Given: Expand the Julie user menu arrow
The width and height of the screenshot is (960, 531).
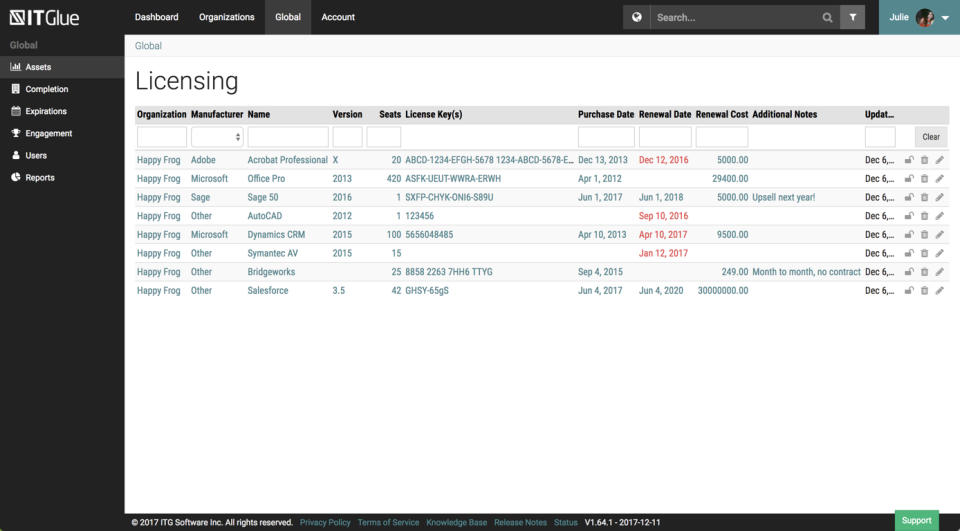Looking at the screenshot, I should (x=945, y=18).
